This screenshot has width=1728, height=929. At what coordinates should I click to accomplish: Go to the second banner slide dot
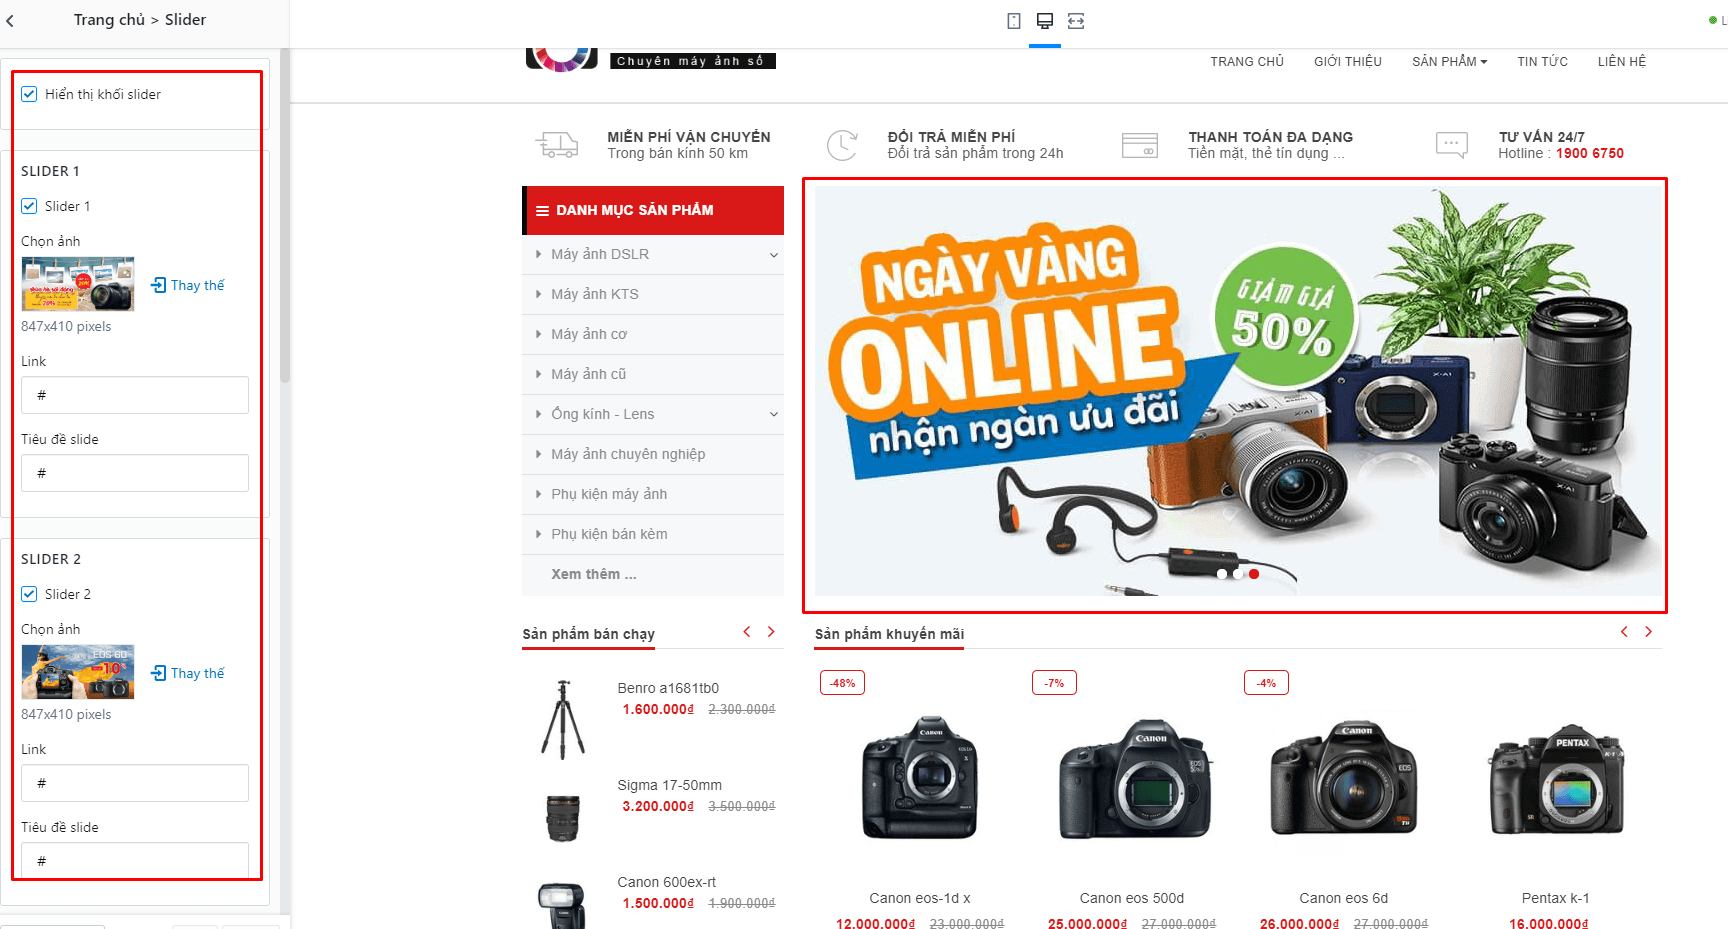tap(1238, 574)
